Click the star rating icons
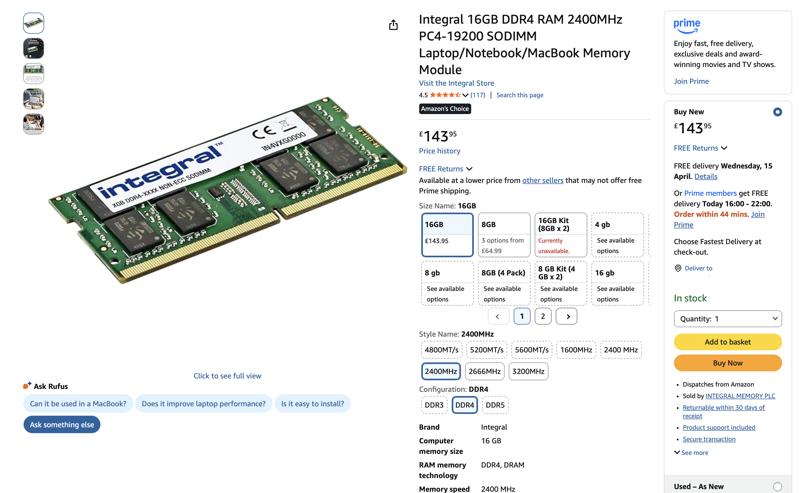The width and height of the screenshot is (800, 493). click(x=445, y=95)
